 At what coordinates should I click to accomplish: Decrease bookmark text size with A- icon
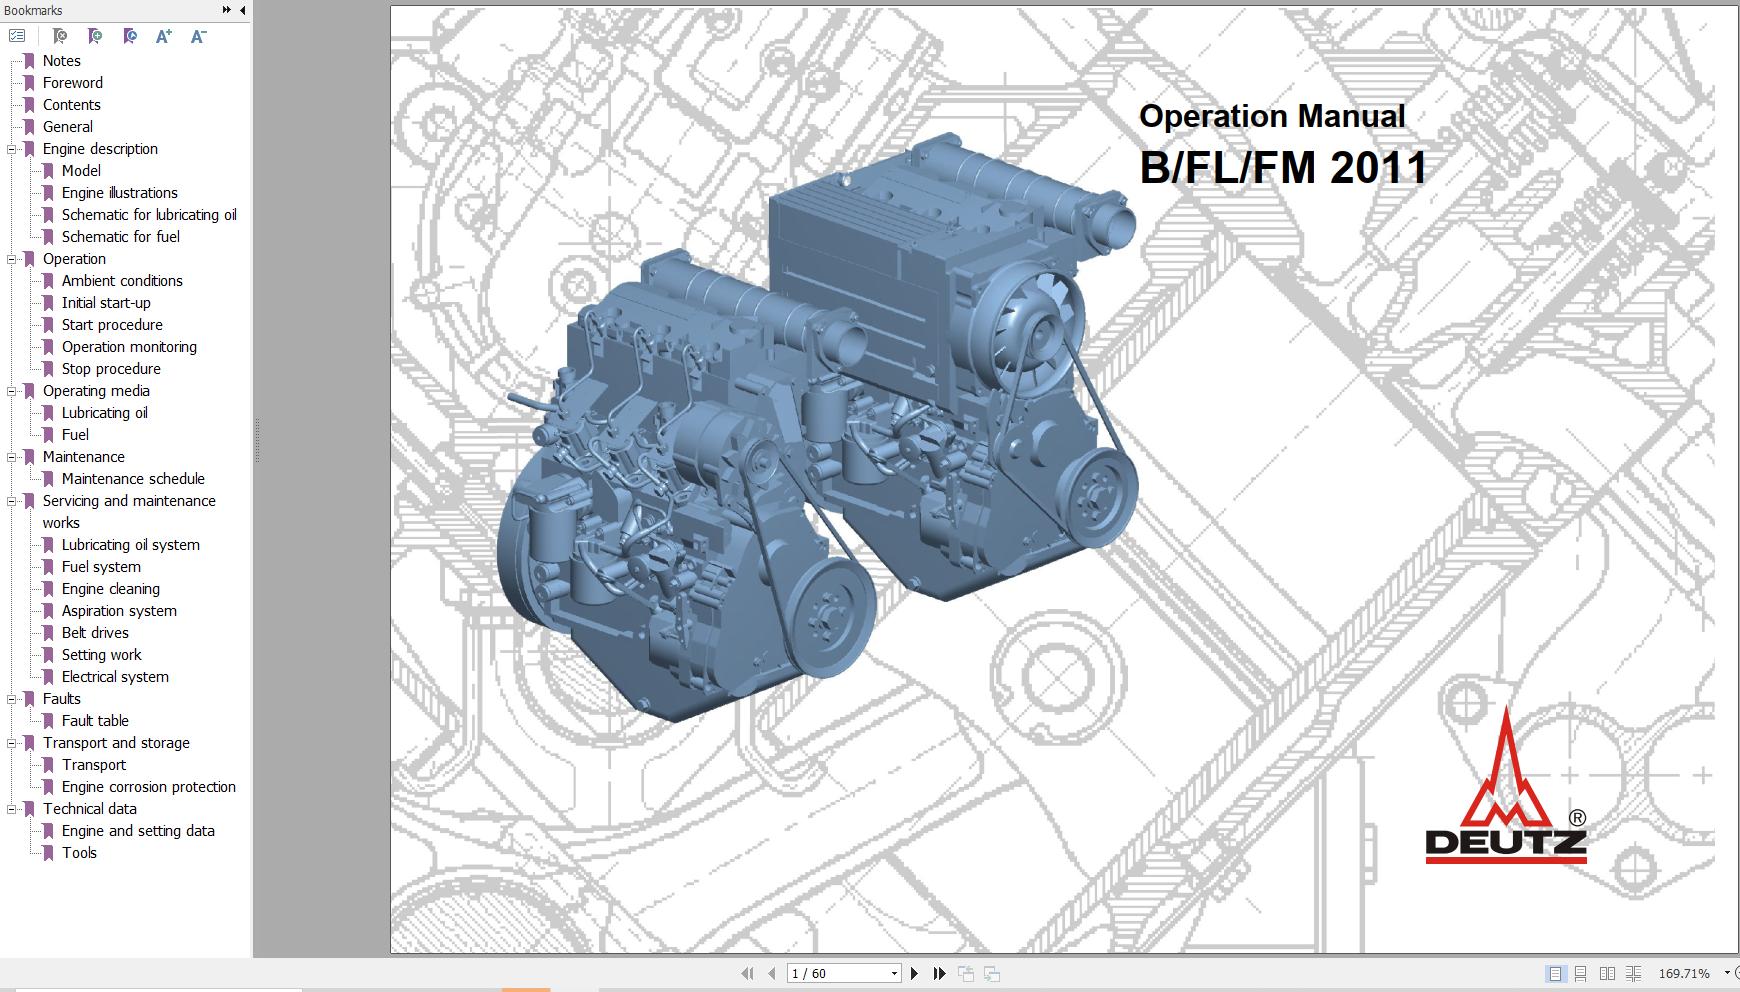(x=196, y=36)
